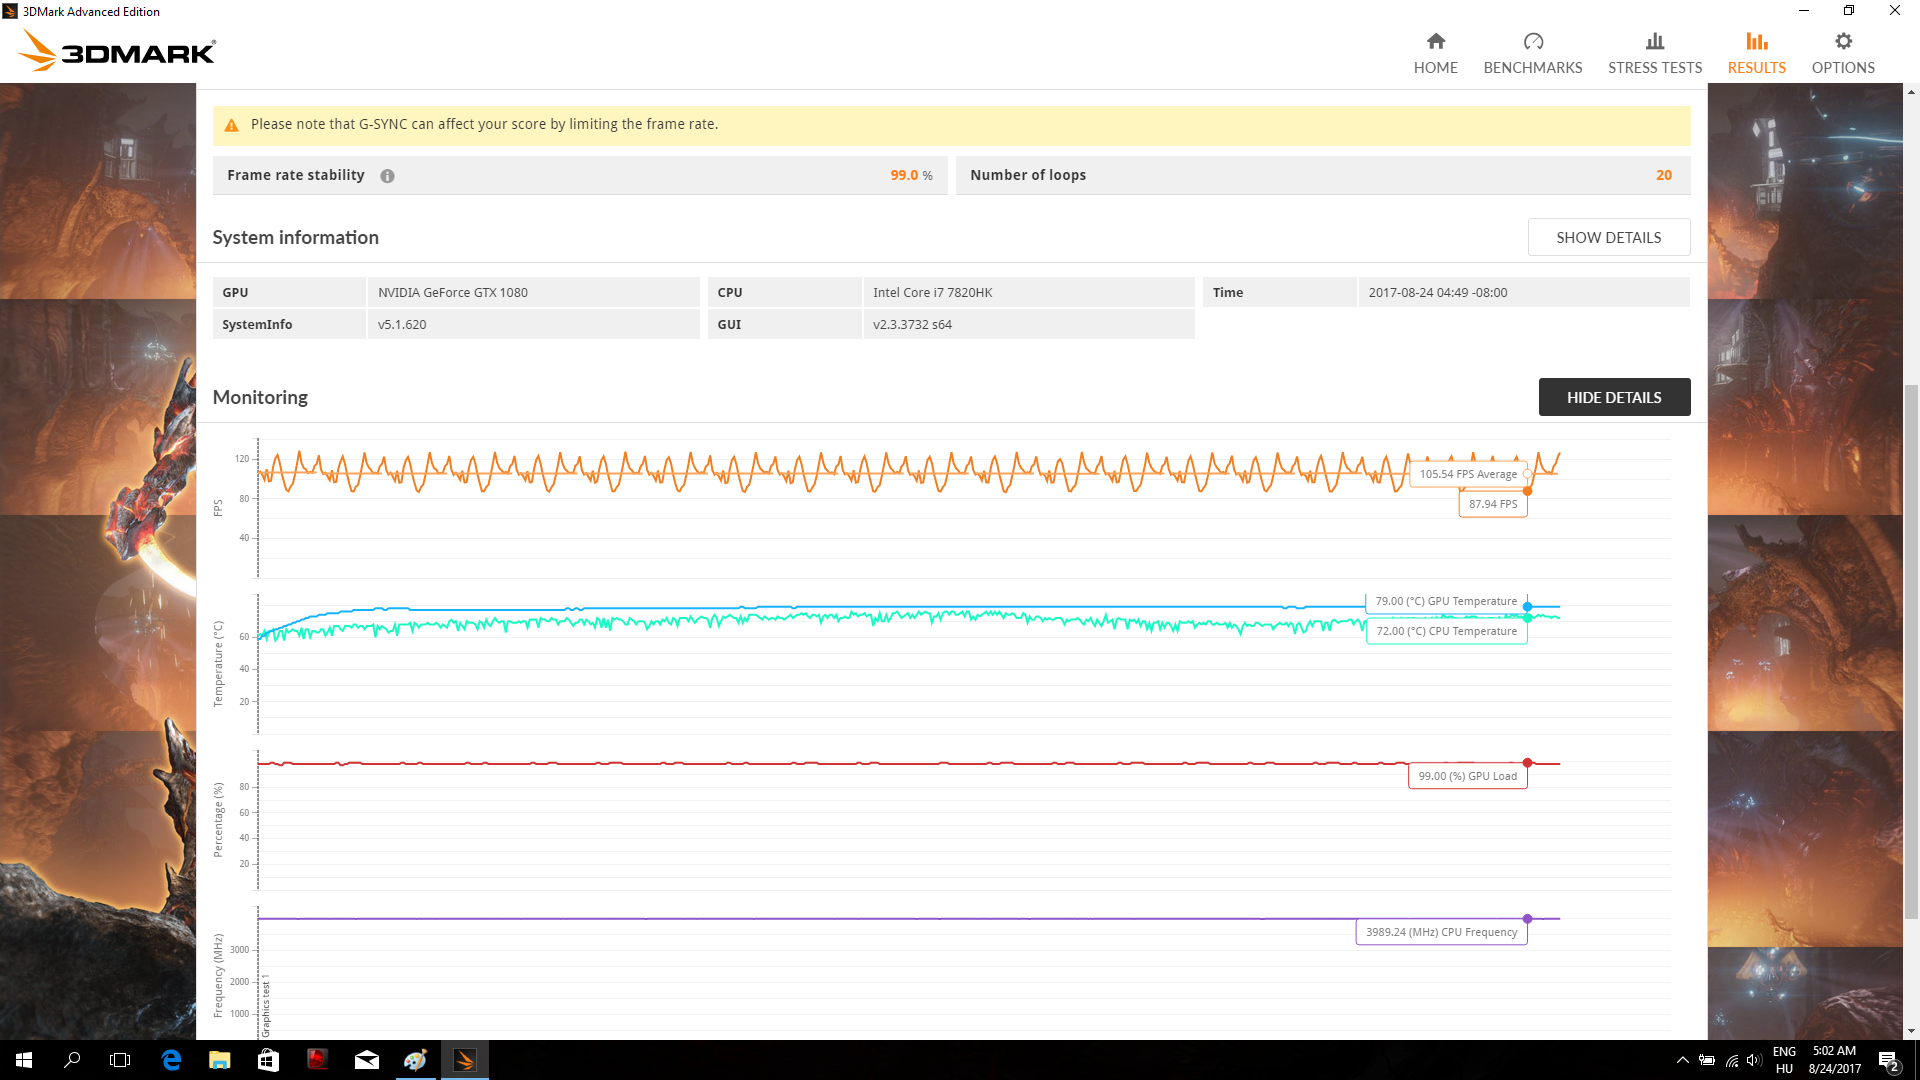Switch to STRESS TESTS tab

(x=1655, y=54)
